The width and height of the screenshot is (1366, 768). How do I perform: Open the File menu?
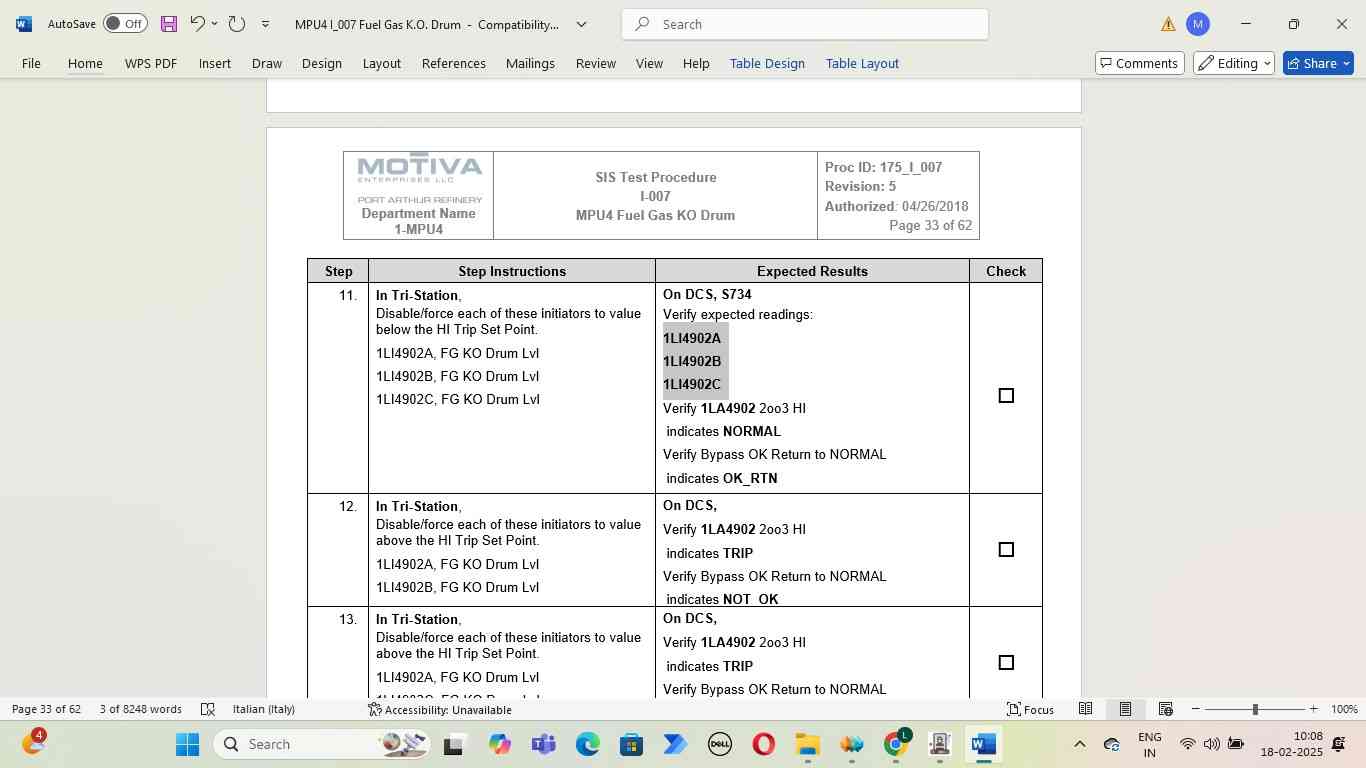click(x=31, y=63)
